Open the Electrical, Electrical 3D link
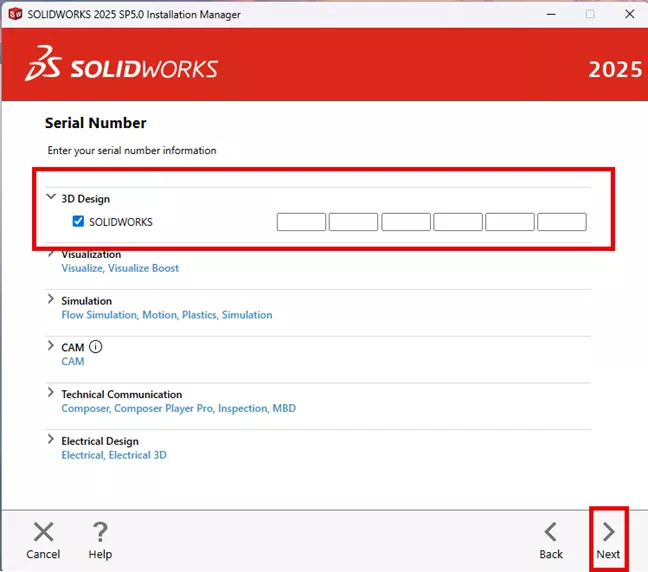Image resolution: width=648 pixels, height=572 pixels. pyautogui.click(x=114, y=455)
